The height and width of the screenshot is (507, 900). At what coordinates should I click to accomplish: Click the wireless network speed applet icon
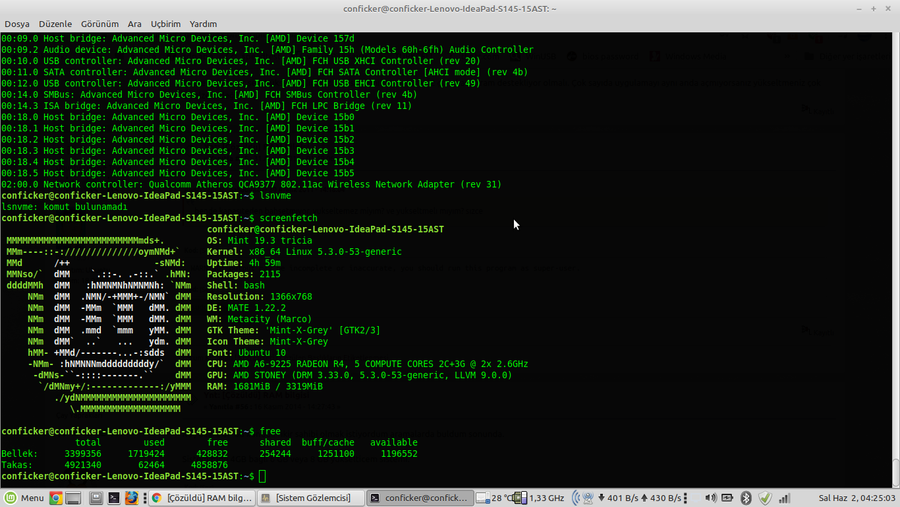[x=584, y=498]
